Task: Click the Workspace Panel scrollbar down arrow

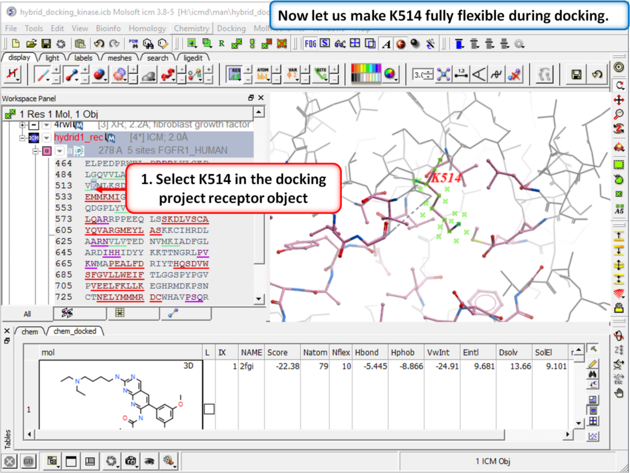Action: coord(260,298)
